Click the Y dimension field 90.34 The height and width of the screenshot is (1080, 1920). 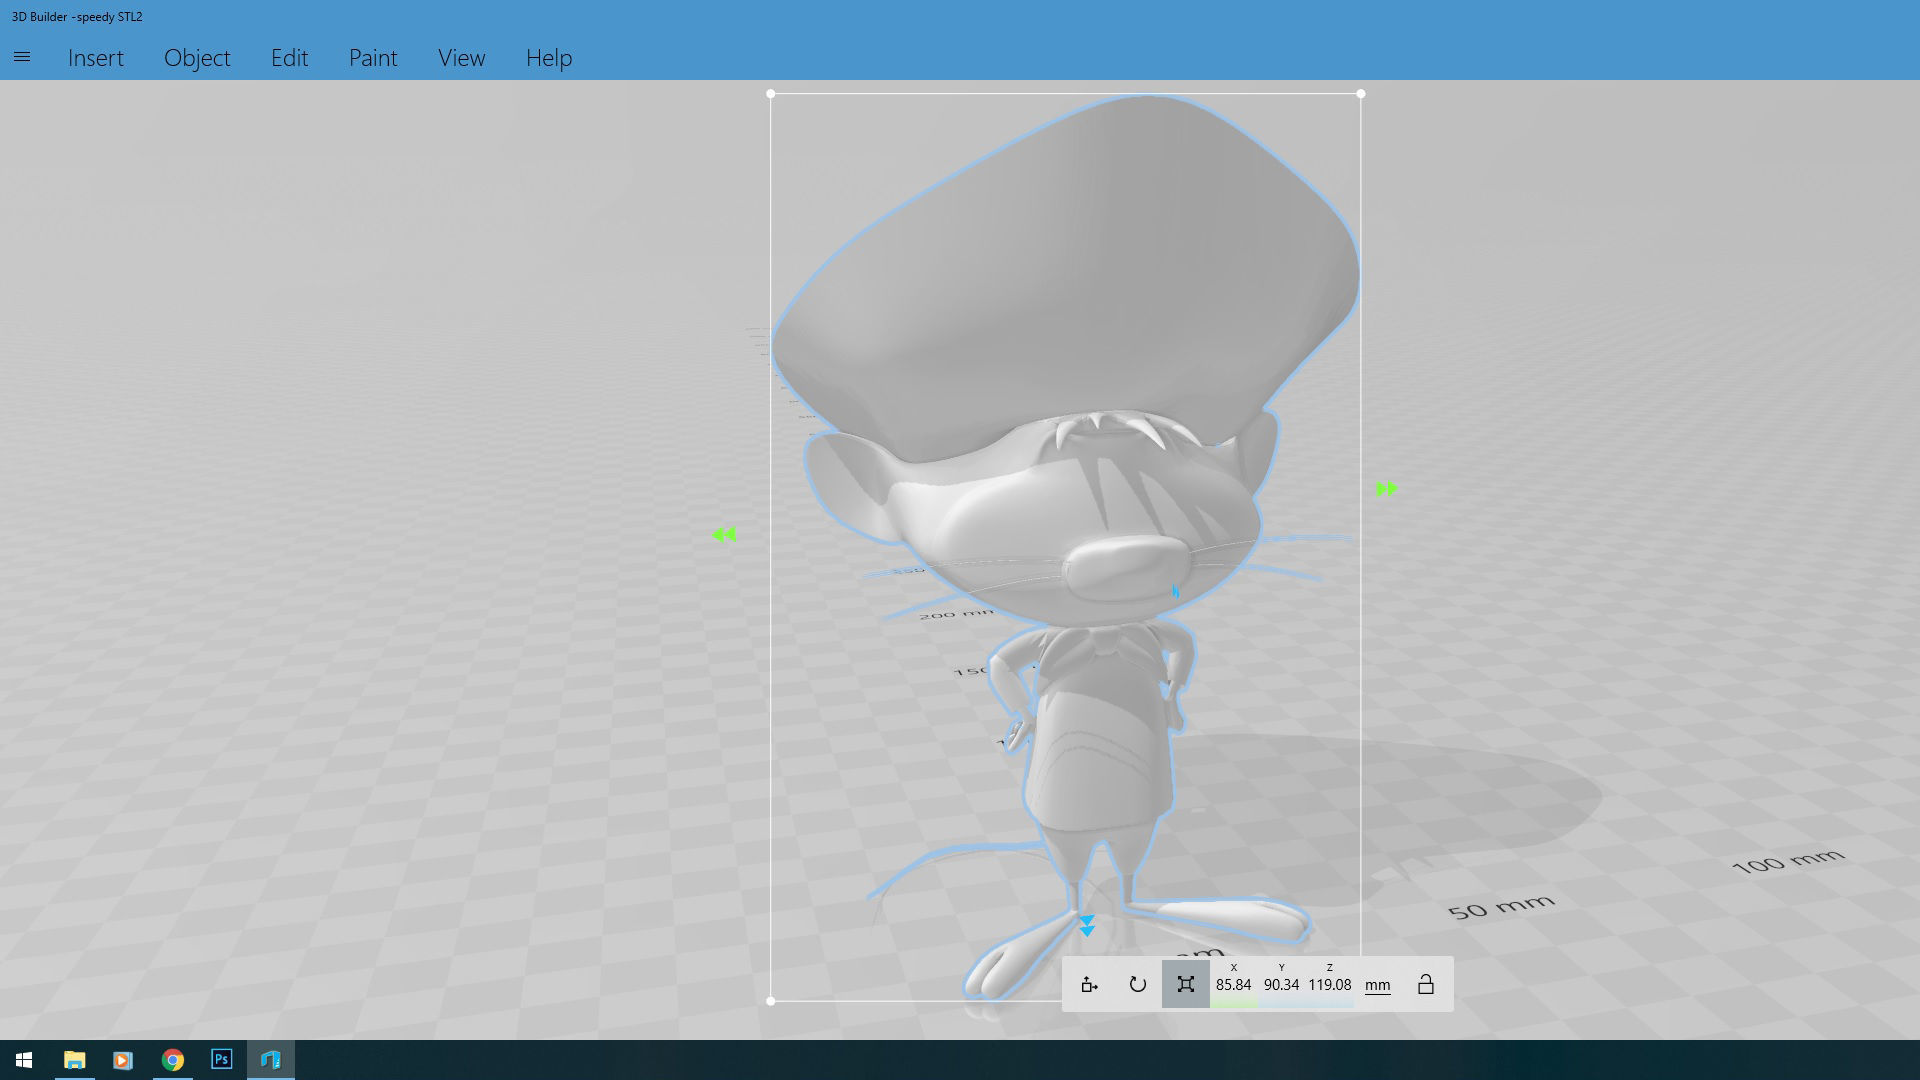pos(1281,985)
